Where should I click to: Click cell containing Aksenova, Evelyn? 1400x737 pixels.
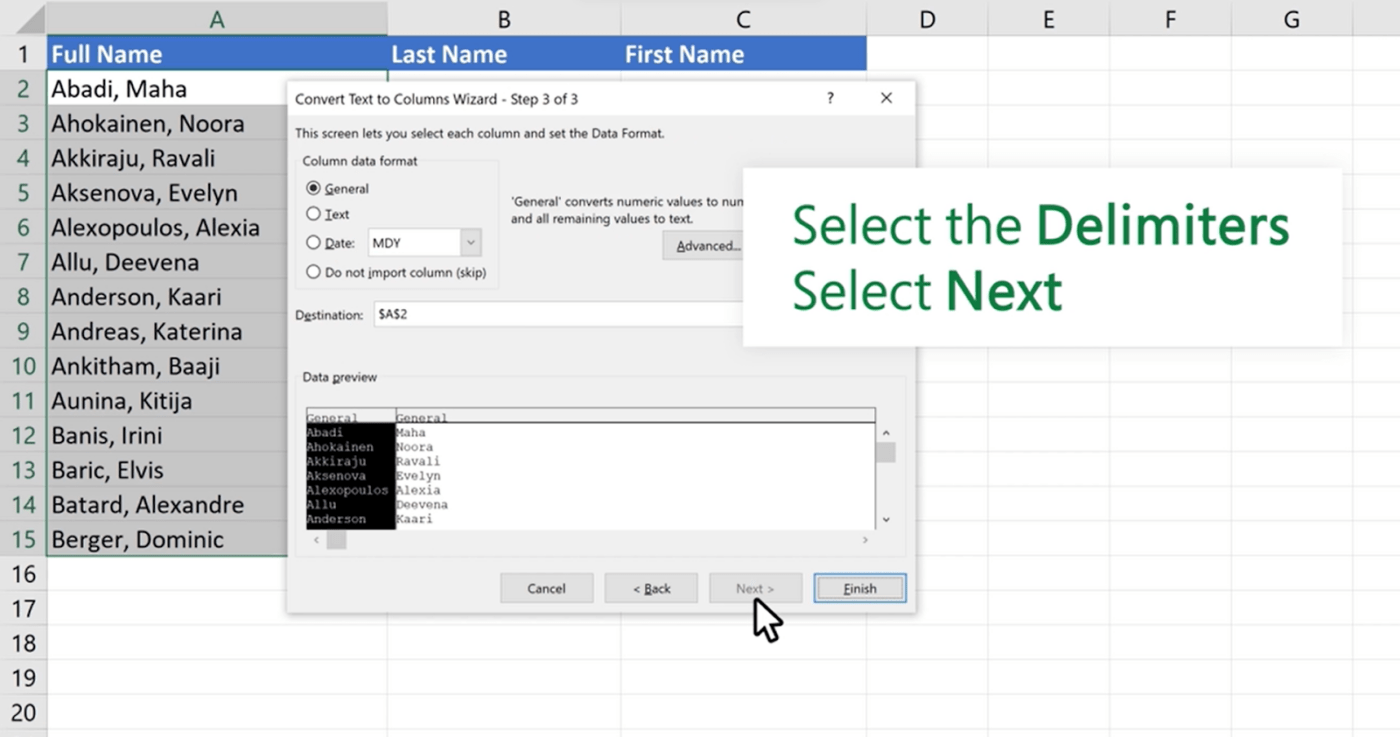[x=166, y=193]
